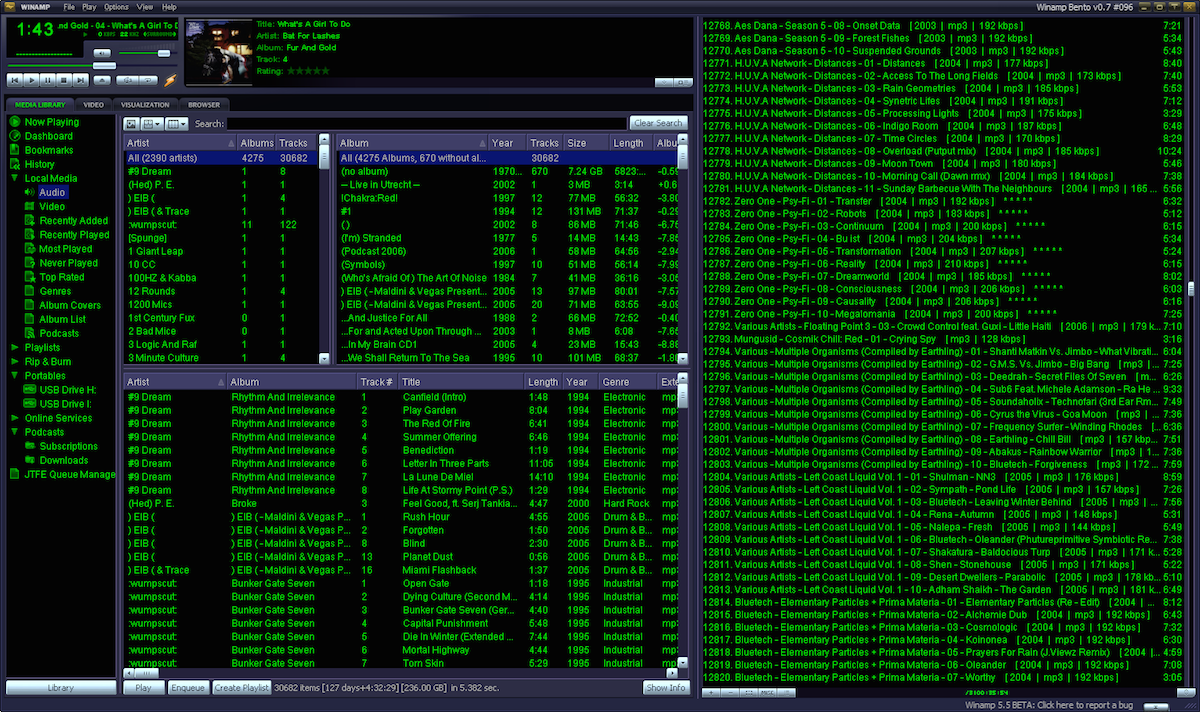Screen dimensions: 1200x712
Task: Click the playlist Add (+) button
Action: click(x=711, y=692)
